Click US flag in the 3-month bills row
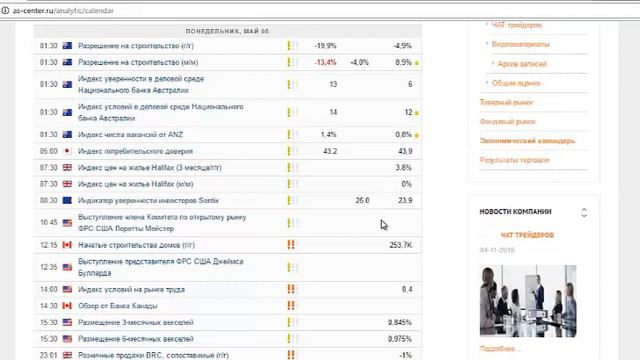The image size is (640, 360). [x=67, y=322]
